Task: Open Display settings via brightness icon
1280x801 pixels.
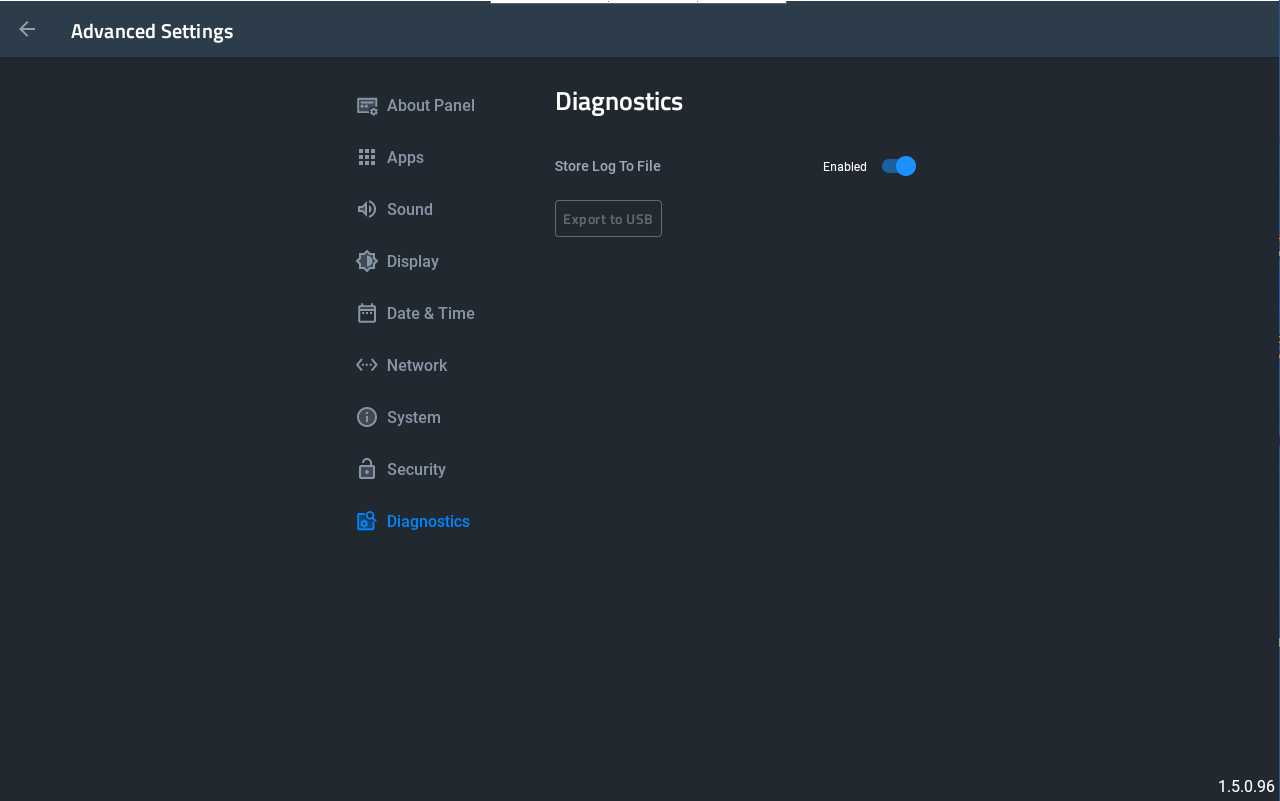Action: [367, 261]
